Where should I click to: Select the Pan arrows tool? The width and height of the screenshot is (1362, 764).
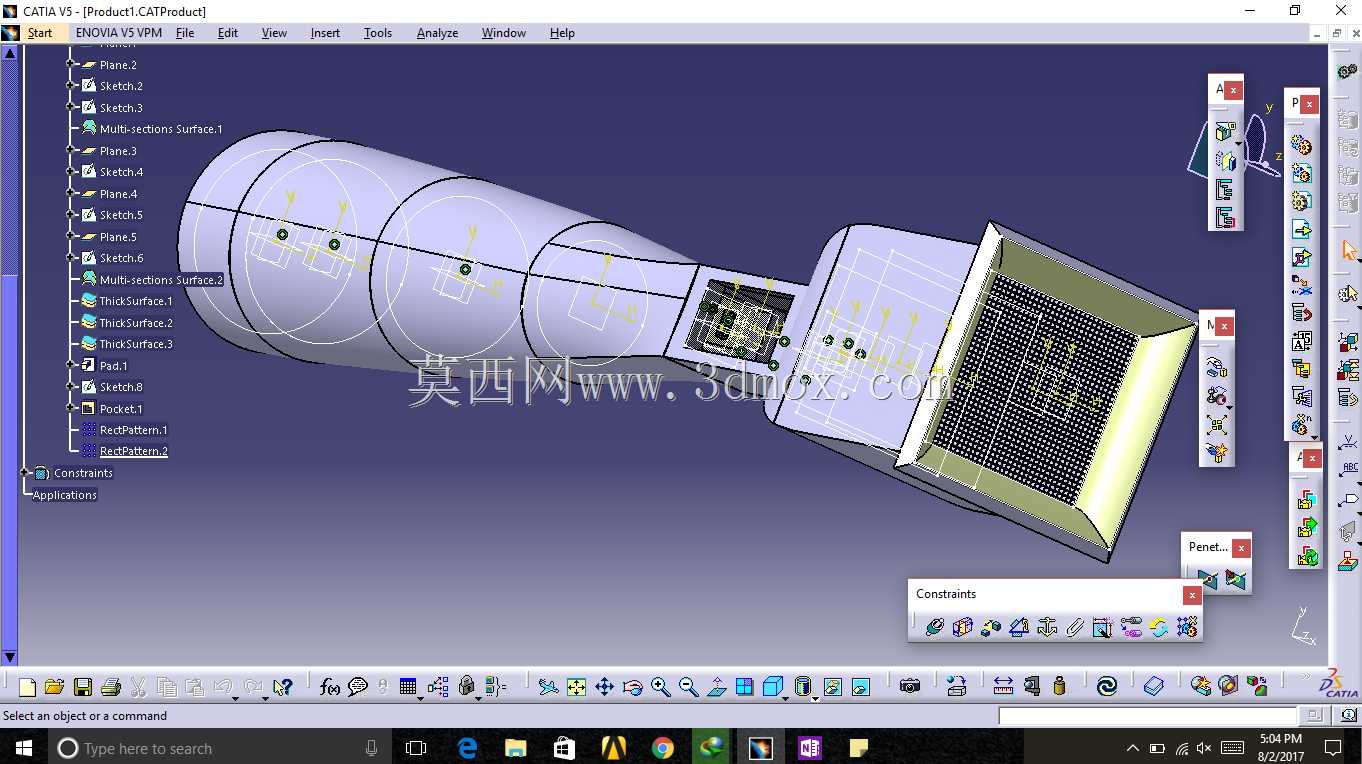(x=604, y=687)
